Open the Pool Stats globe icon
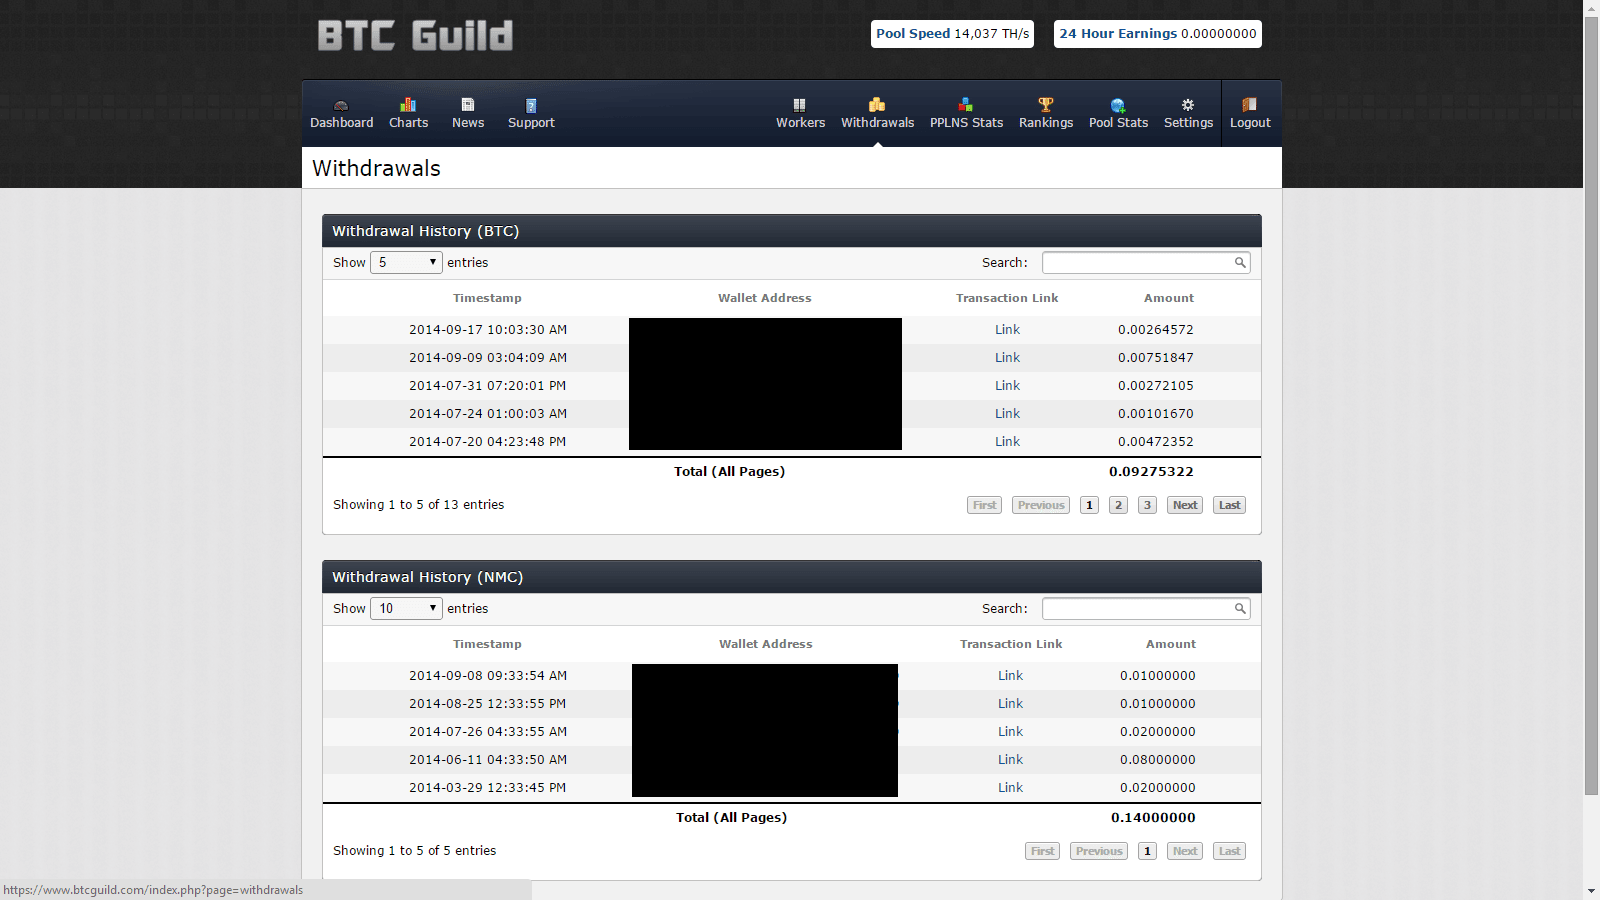 pyautogui.click(x=1118, y=105)
